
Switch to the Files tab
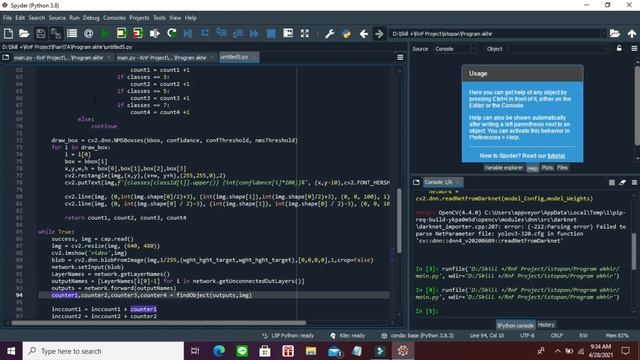tap(562, 168)
